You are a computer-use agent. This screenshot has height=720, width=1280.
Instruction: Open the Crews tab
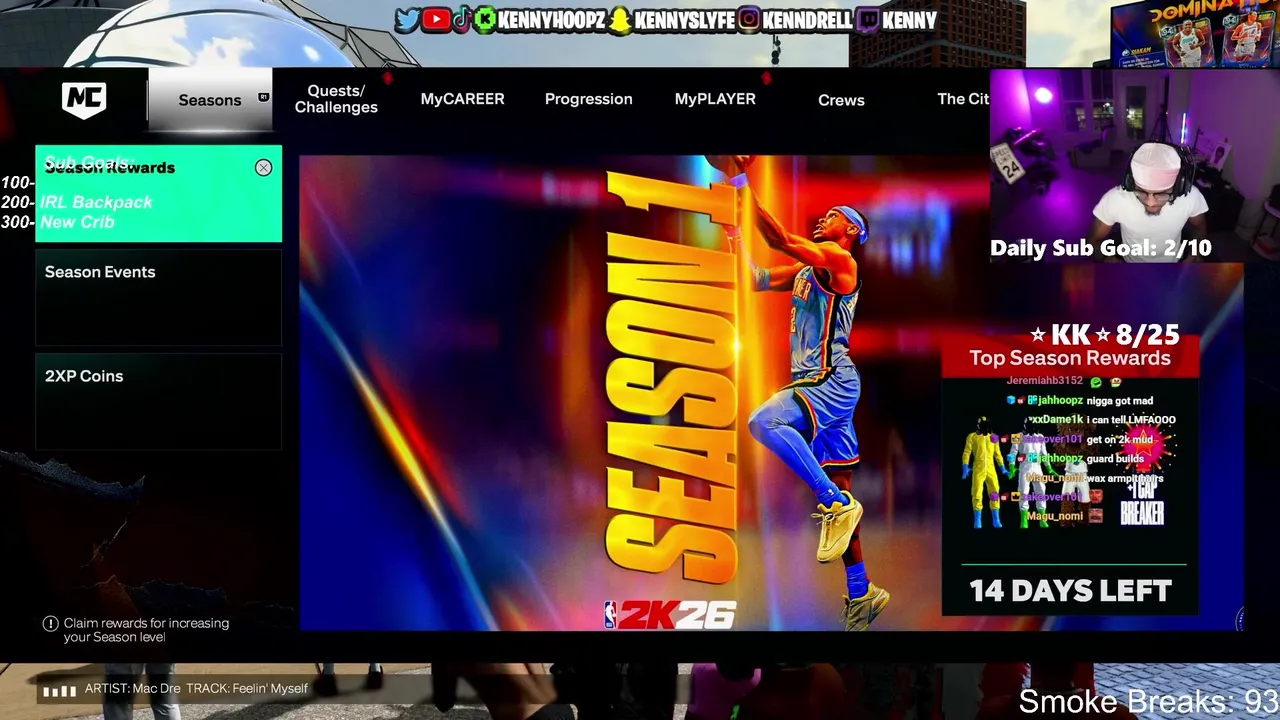pos(841,100)
